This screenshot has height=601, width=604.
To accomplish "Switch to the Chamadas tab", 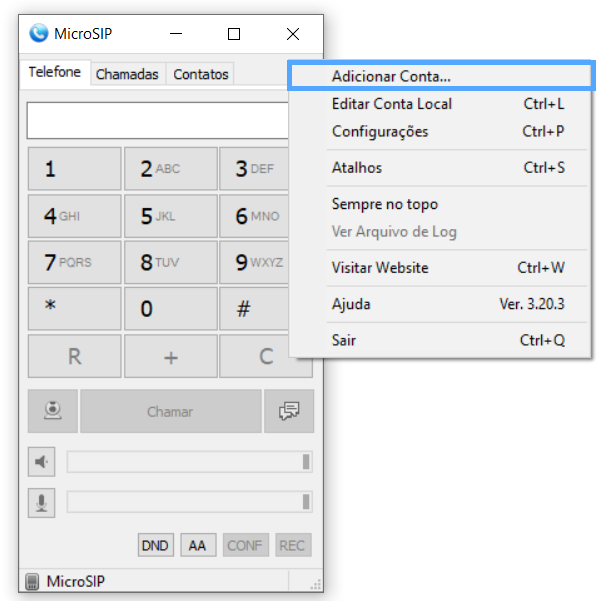I will pos(127,74).
